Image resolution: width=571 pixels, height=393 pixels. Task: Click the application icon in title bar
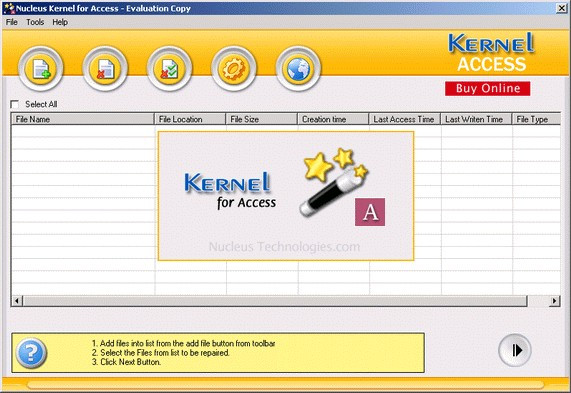9,8
